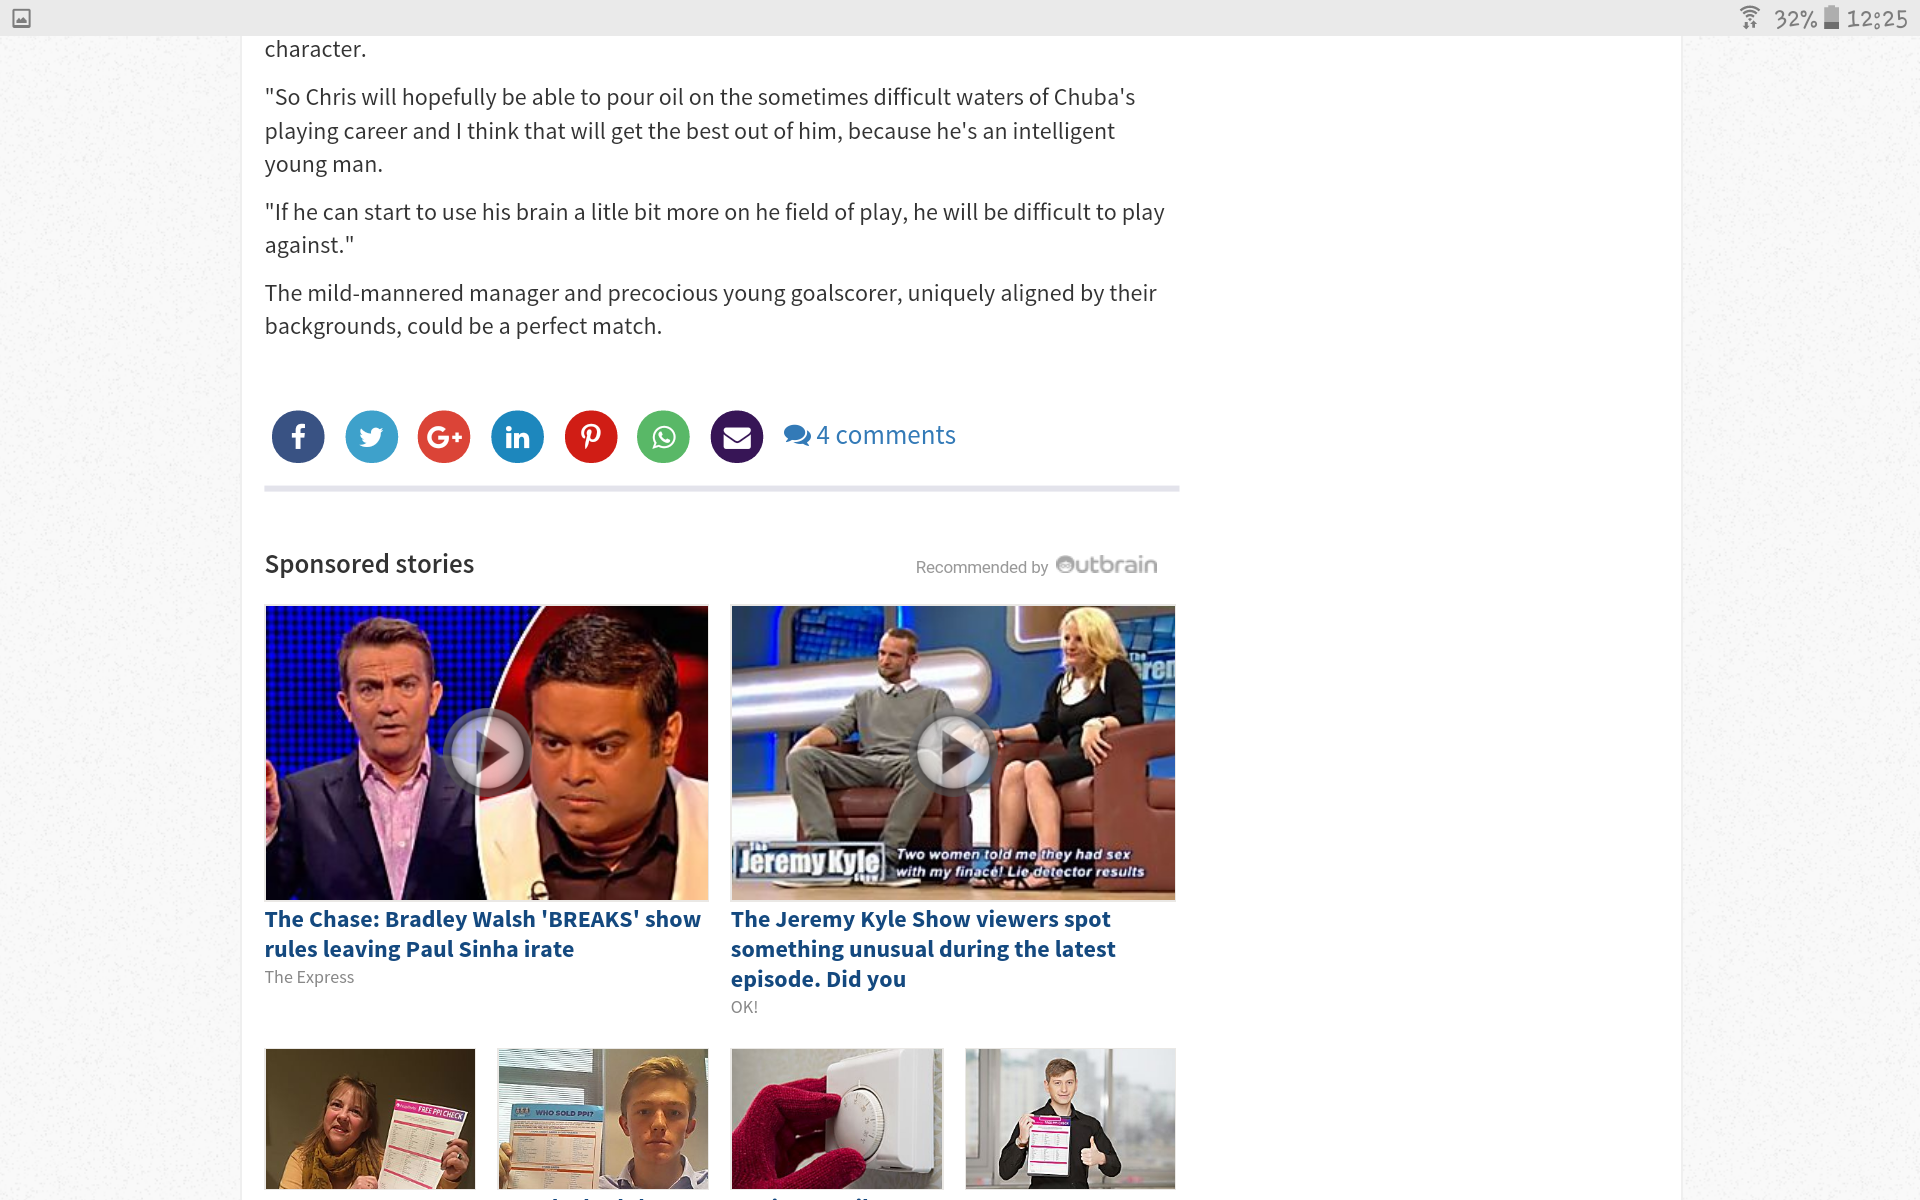Click the OK! source label

744,1007
